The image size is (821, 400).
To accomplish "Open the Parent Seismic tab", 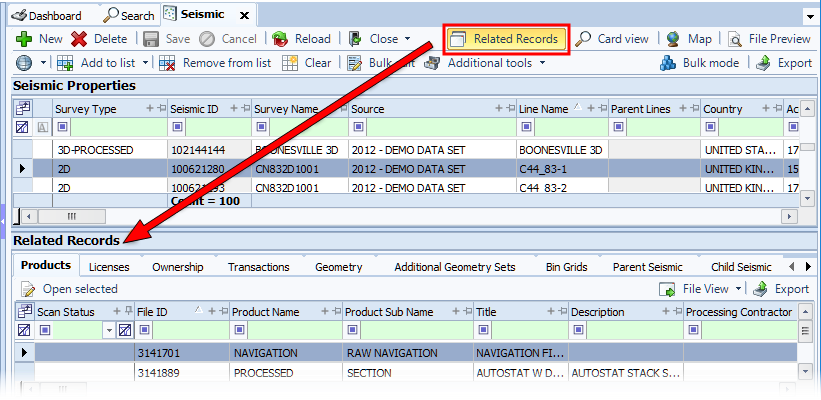I will 648,267.
